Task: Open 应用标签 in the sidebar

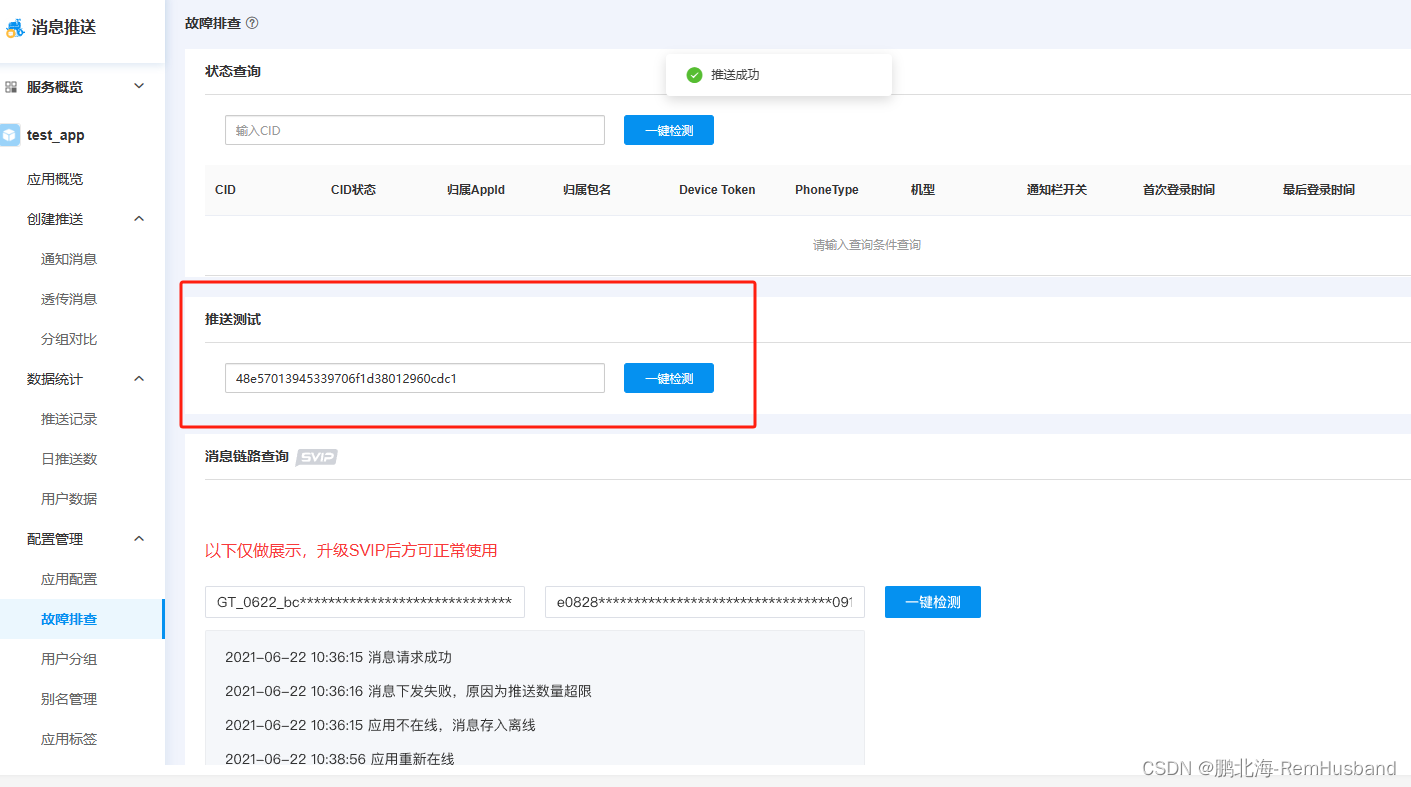Action: [68, 738]
